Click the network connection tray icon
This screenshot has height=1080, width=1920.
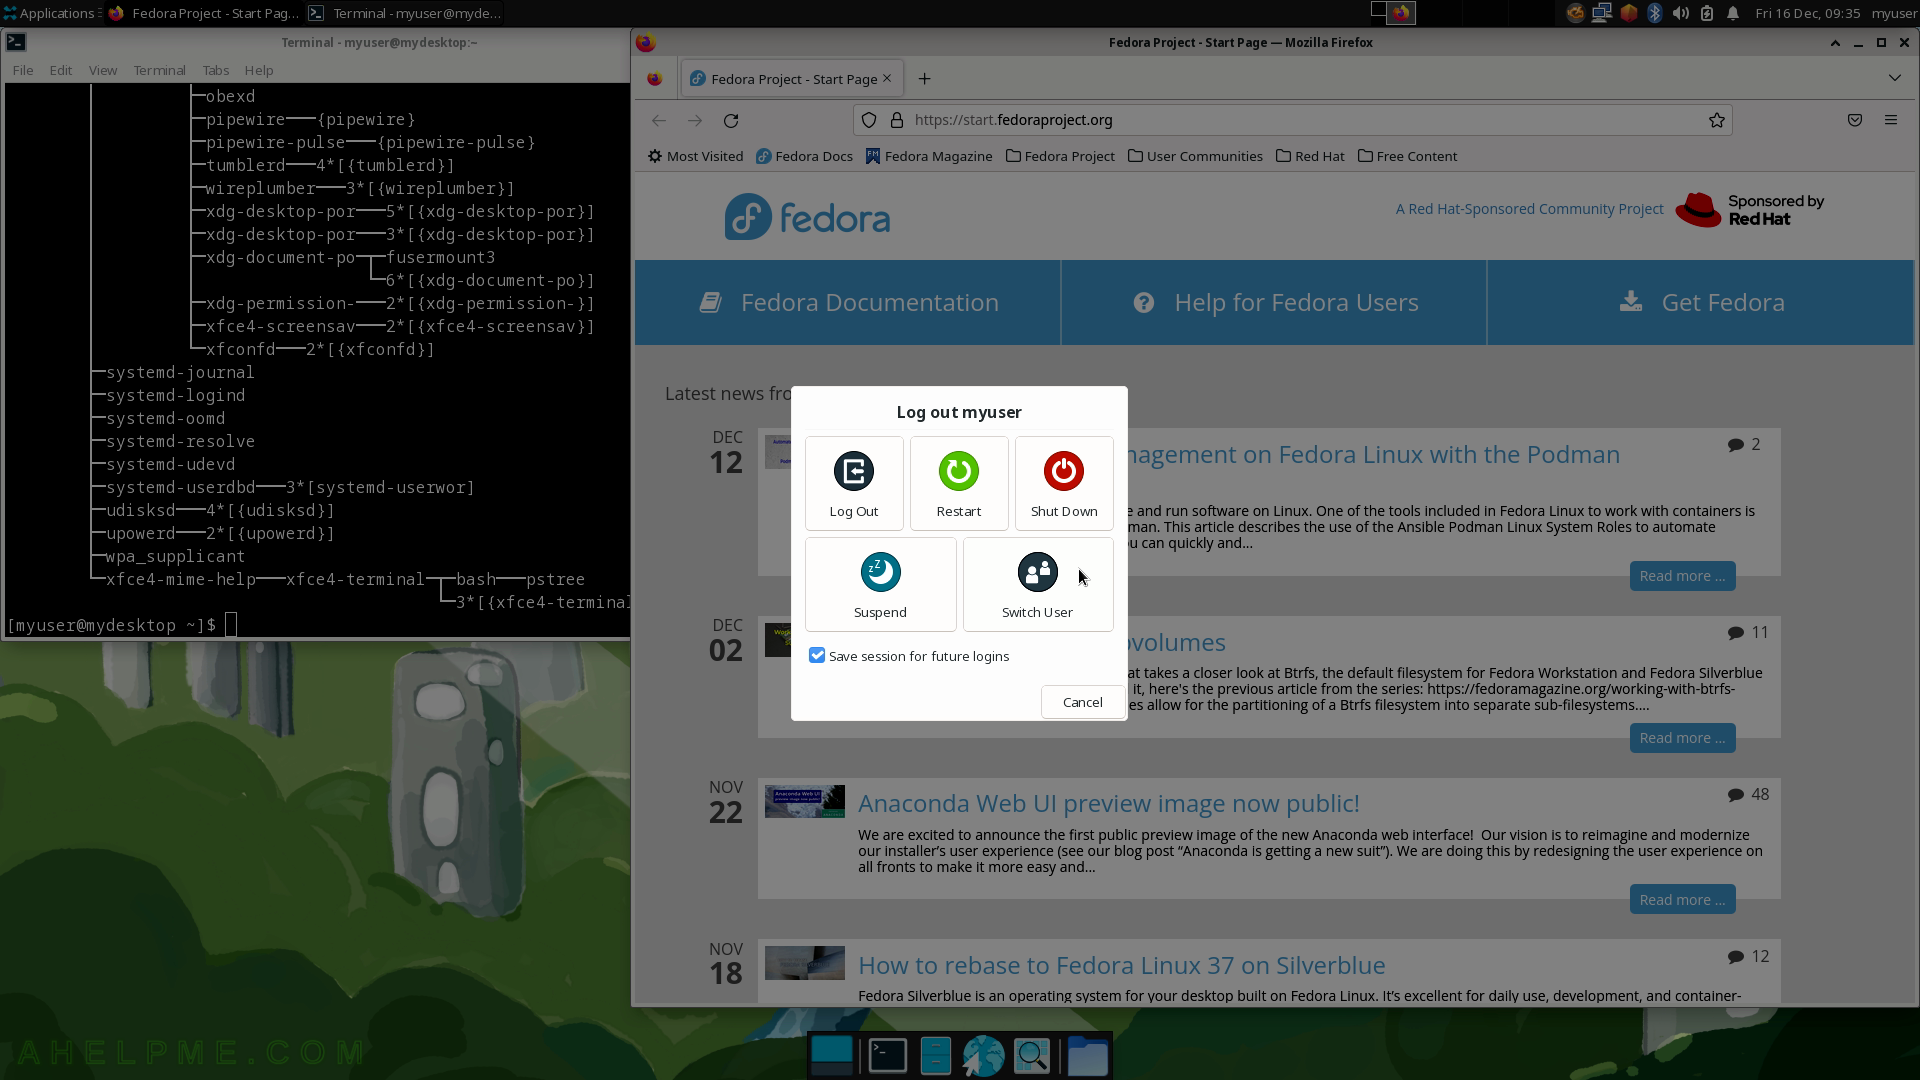1602,13
